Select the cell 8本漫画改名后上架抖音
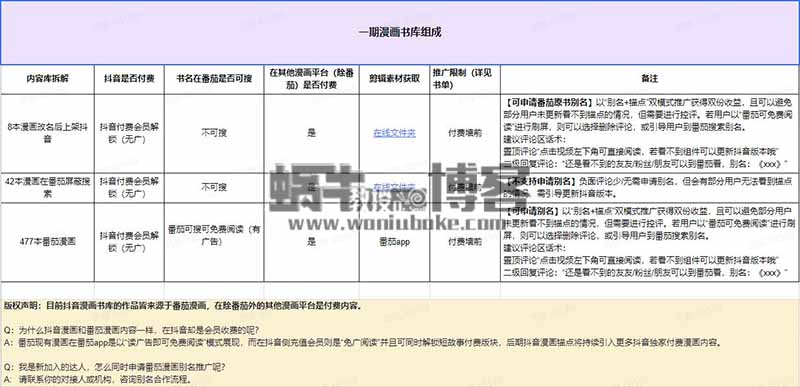 [47, 134]
